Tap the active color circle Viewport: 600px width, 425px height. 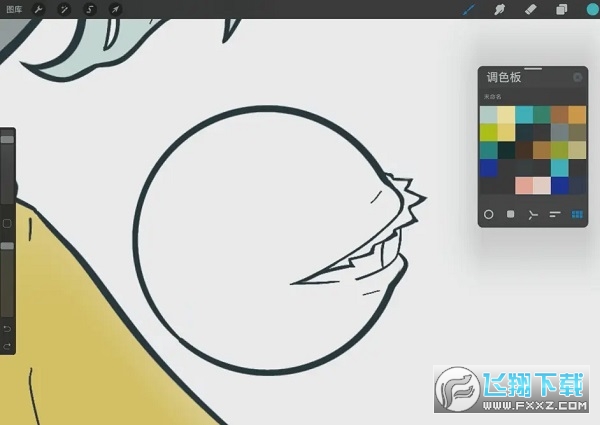click(592, 9)
